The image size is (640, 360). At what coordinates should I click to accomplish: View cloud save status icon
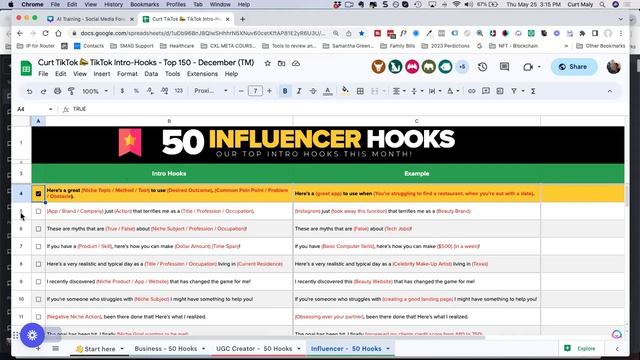click(296, 63)
